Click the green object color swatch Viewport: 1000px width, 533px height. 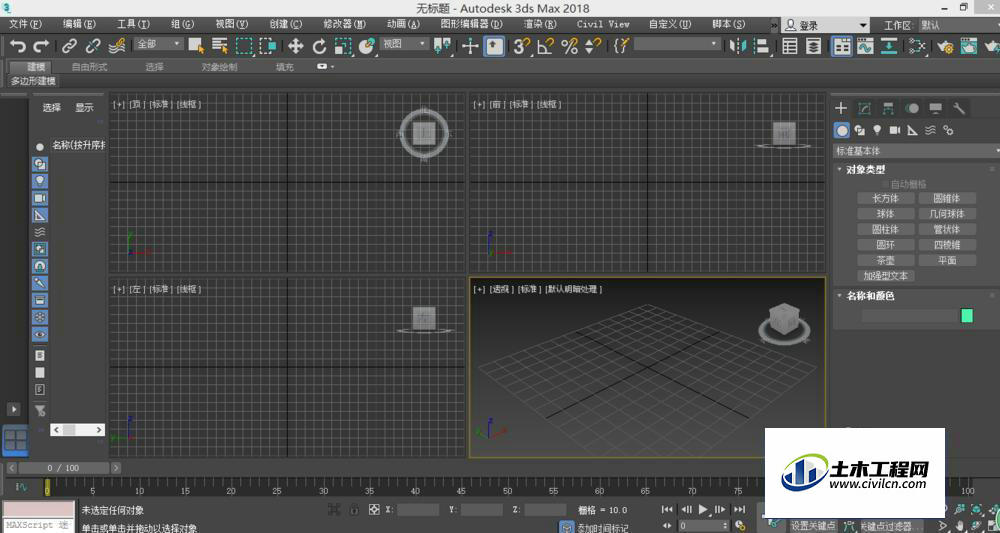tap(967, 316)
